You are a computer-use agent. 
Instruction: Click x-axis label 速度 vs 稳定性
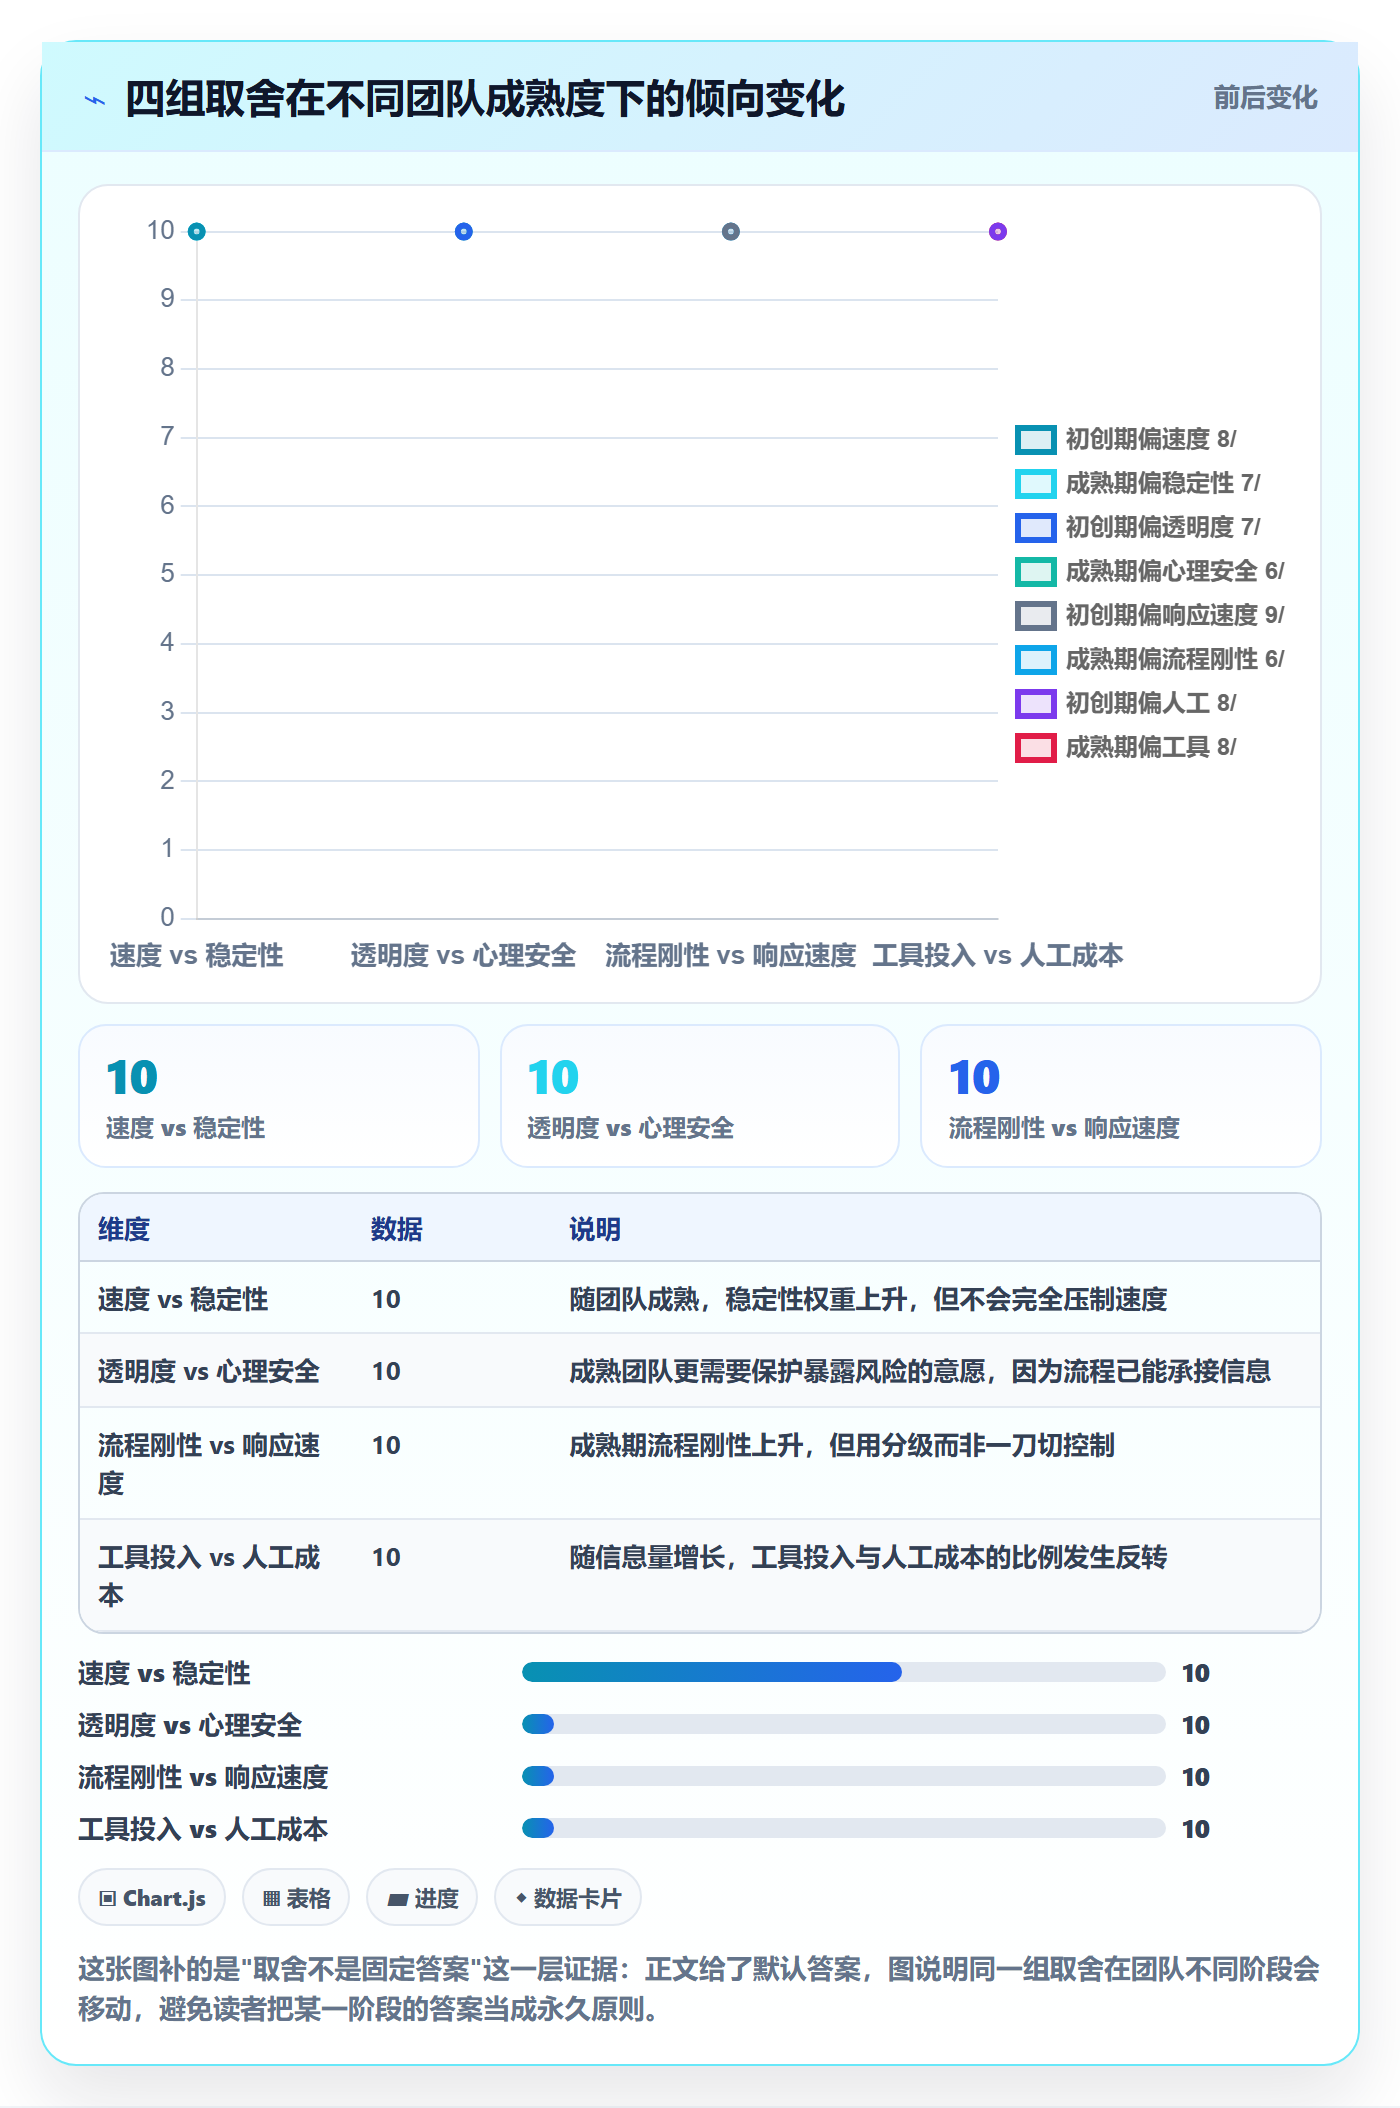pos(197,955)
